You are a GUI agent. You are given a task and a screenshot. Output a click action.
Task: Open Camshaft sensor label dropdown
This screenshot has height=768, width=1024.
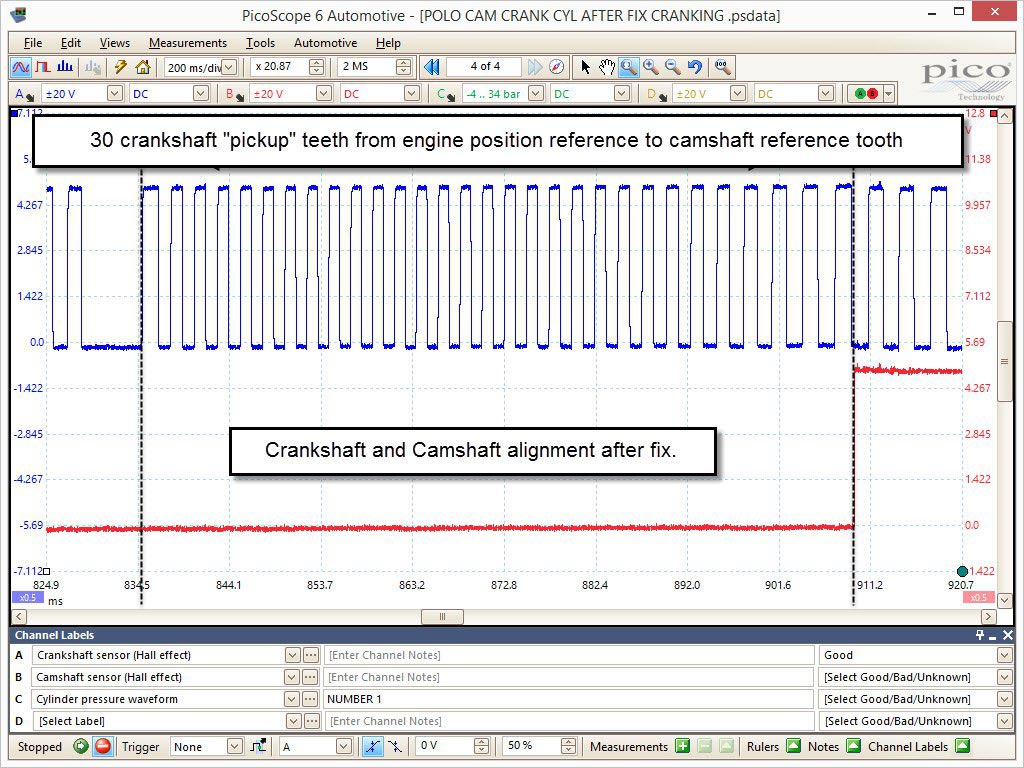293,677
